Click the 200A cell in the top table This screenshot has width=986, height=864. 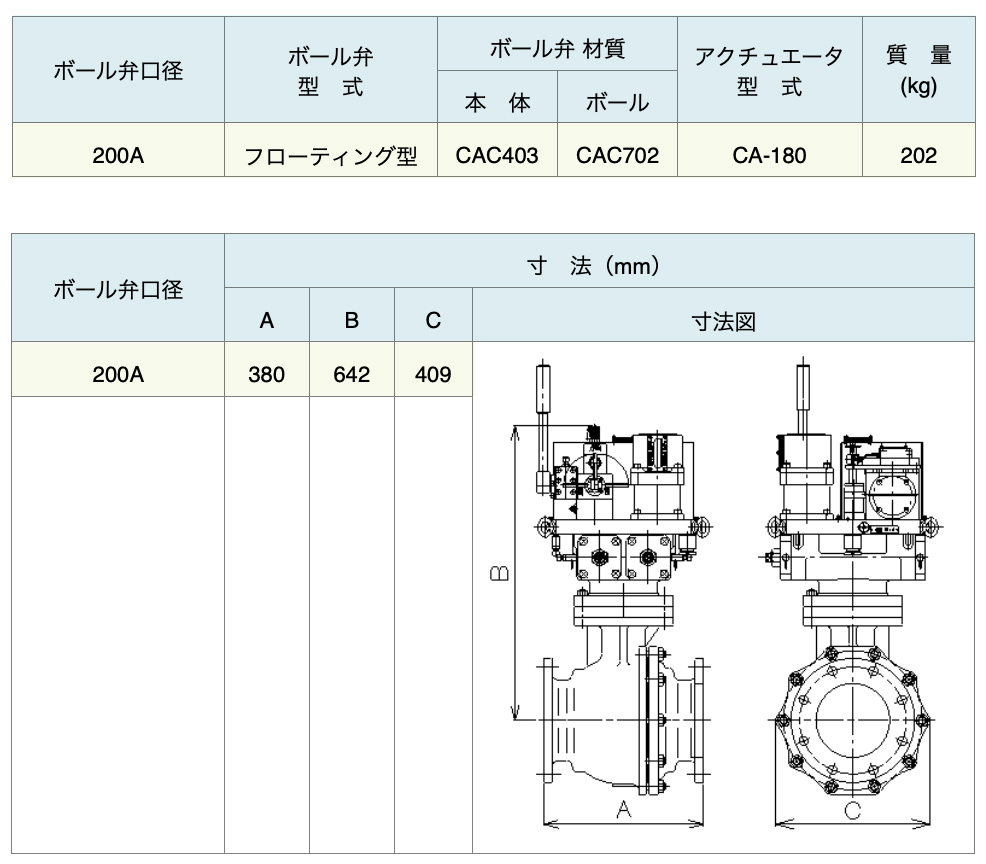click(118, 150)
